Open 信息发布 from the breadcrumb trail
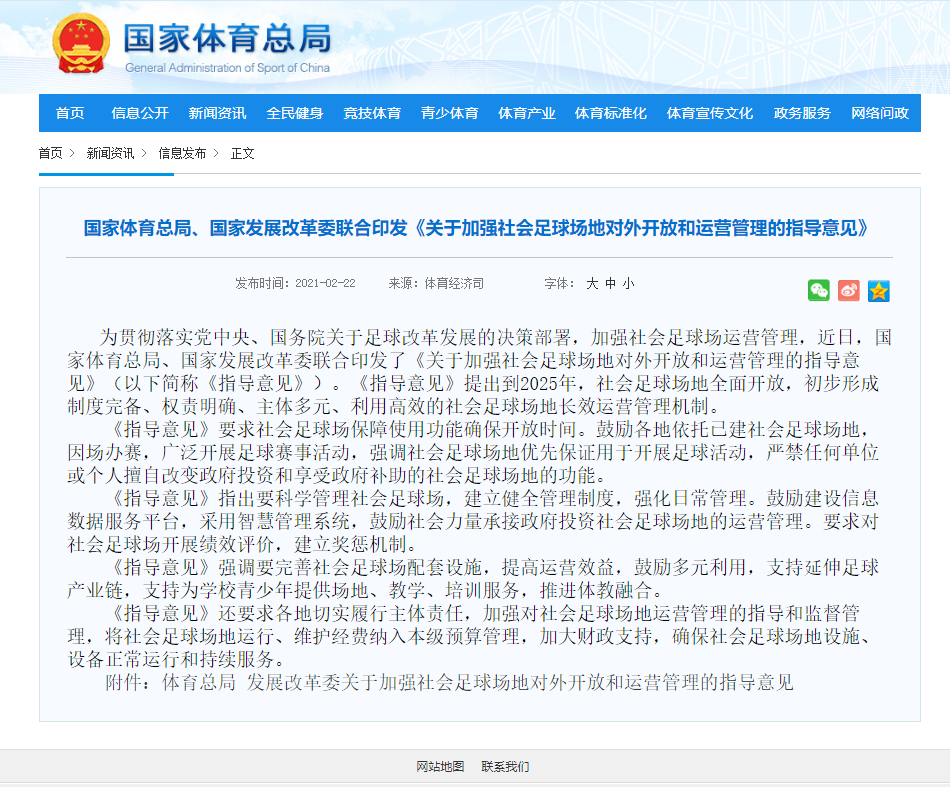 [x=180, y=154]
